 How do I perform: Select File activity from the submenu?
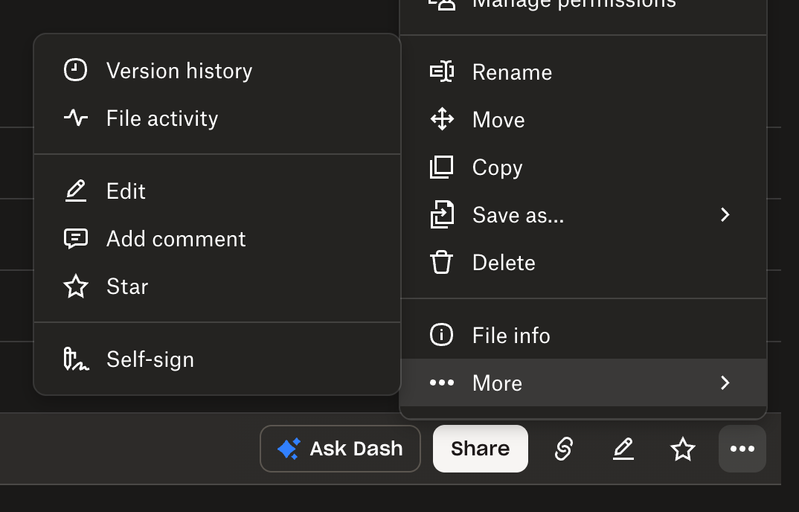click(162, 118)
